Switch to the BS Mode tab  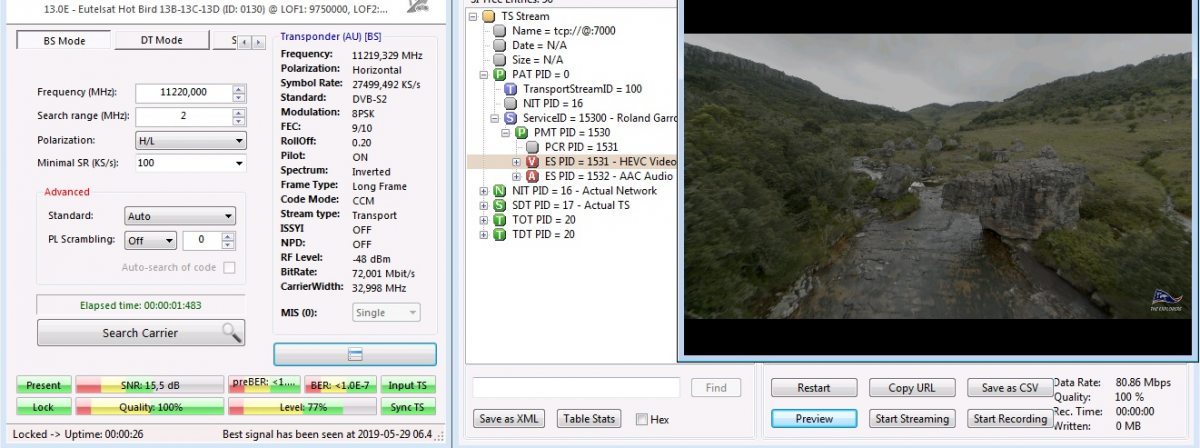click(x=64, y=40)
